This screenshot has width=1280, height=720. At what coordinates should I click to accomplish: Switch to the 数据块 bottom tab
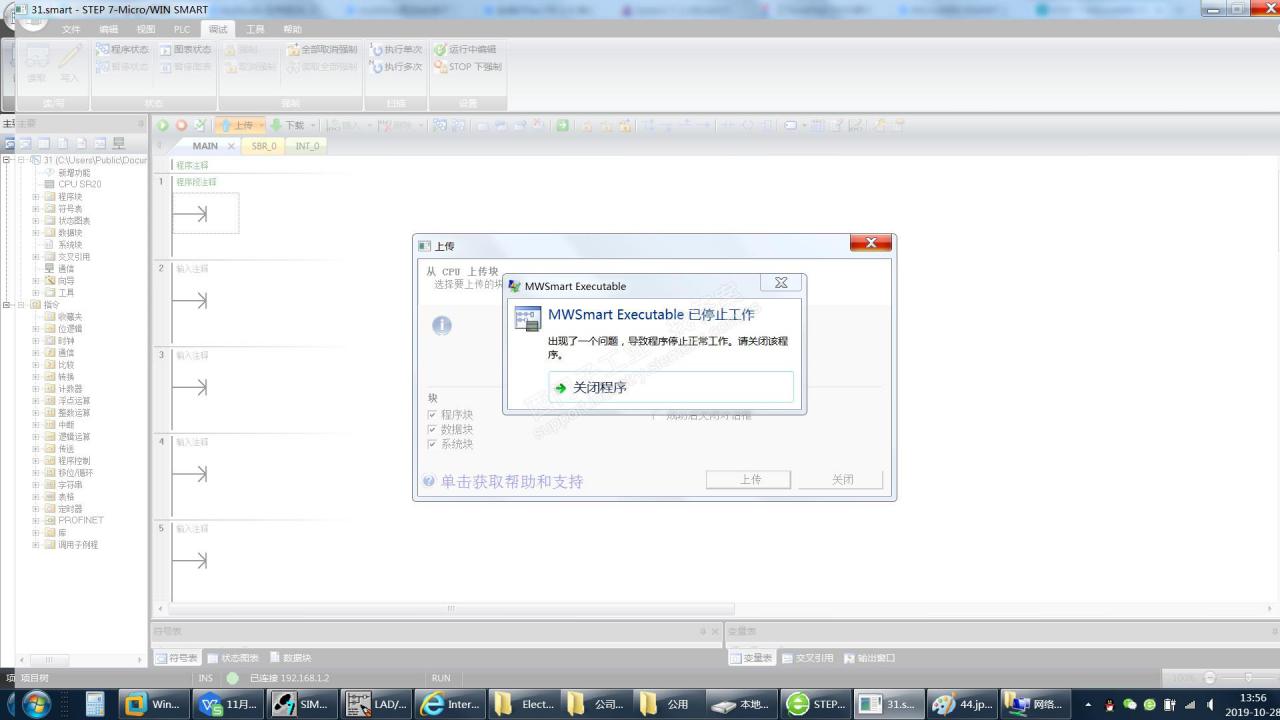[291, 658]
